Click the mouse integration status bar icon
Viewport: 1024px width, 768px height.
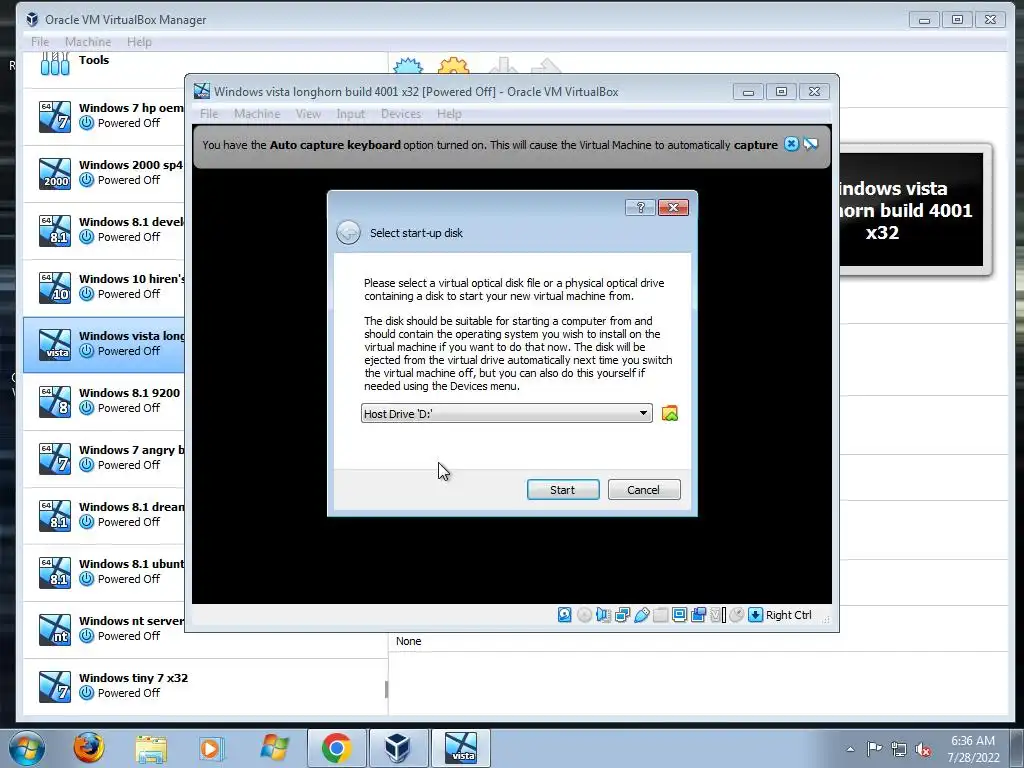(737, 615)
